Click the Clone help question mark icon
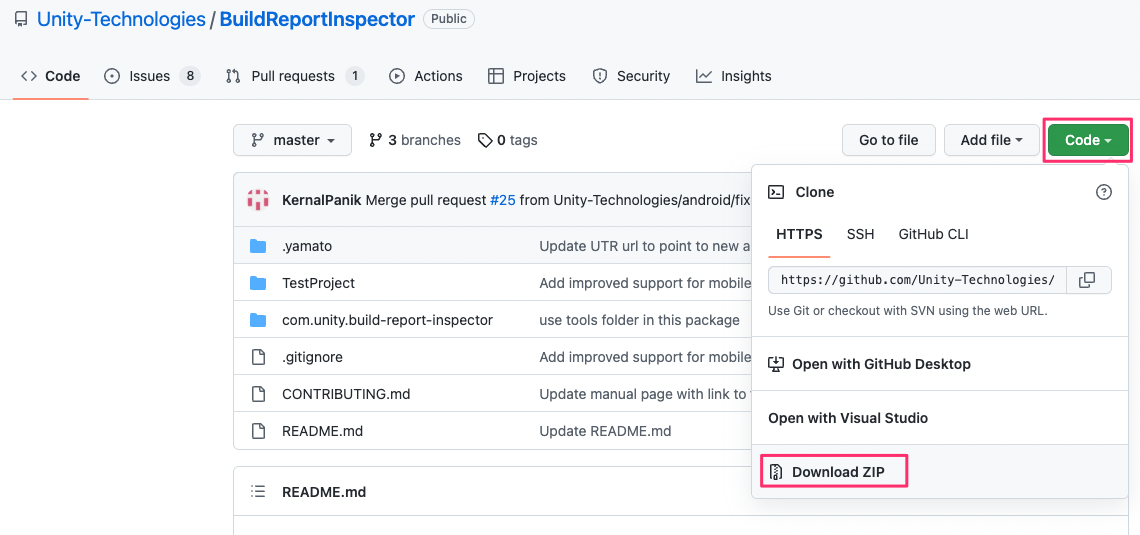The height and width of the screenshot is (535, 1140). point(1104,193)
